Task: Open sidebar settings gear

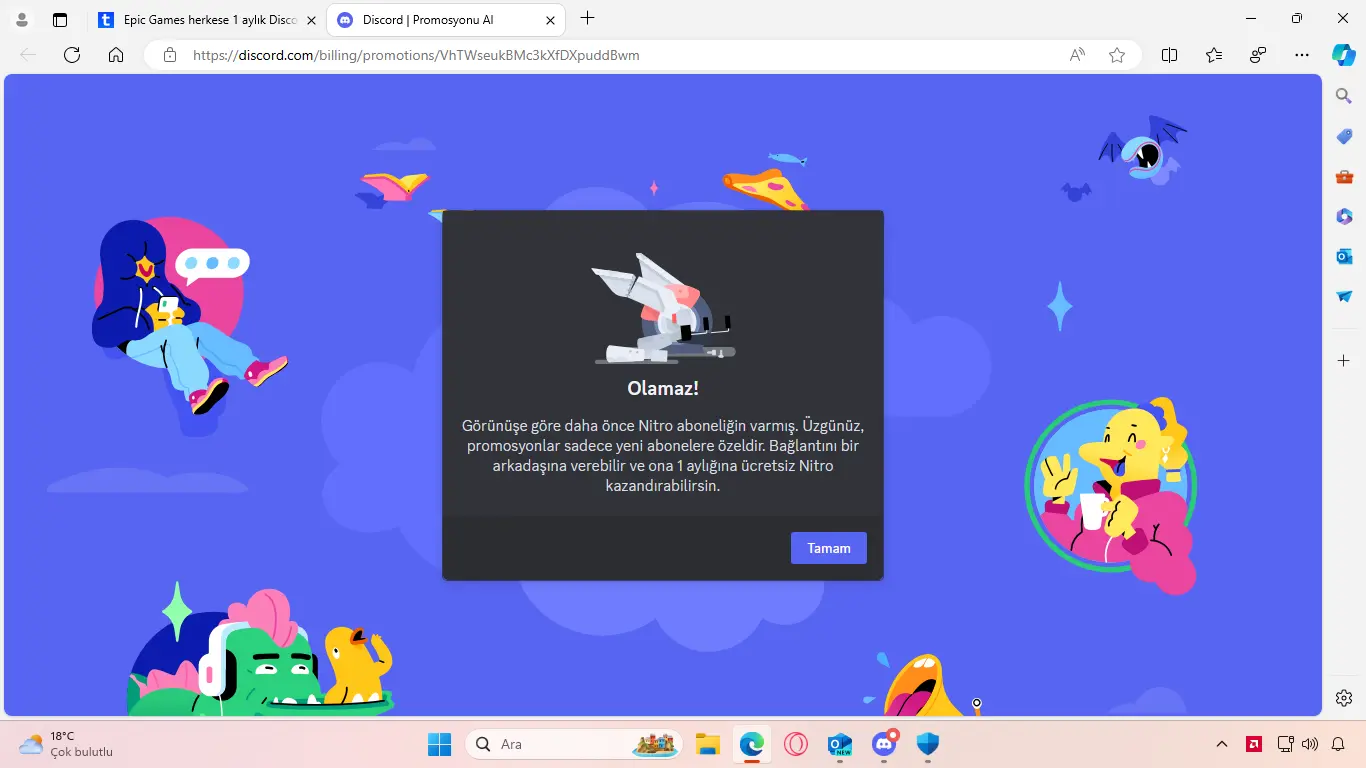Action: pyautogui.click(x=1344, y=697)
